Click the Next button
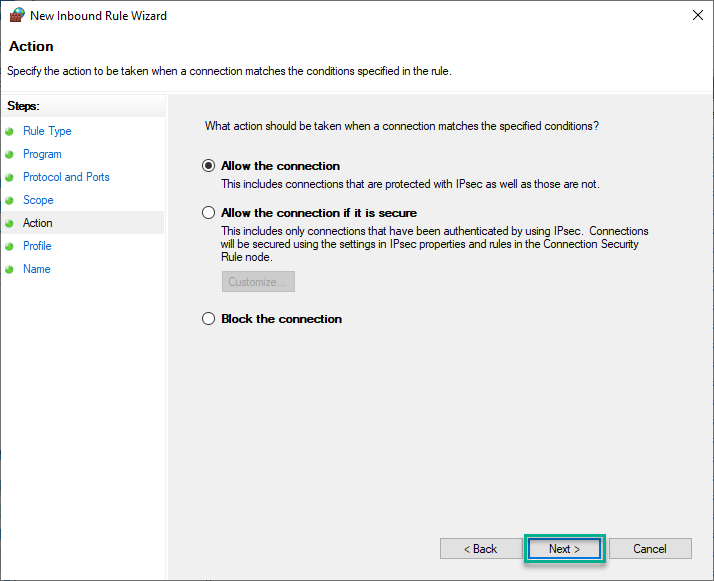Screen dimensions: 714x581 (x=564, y=549)
